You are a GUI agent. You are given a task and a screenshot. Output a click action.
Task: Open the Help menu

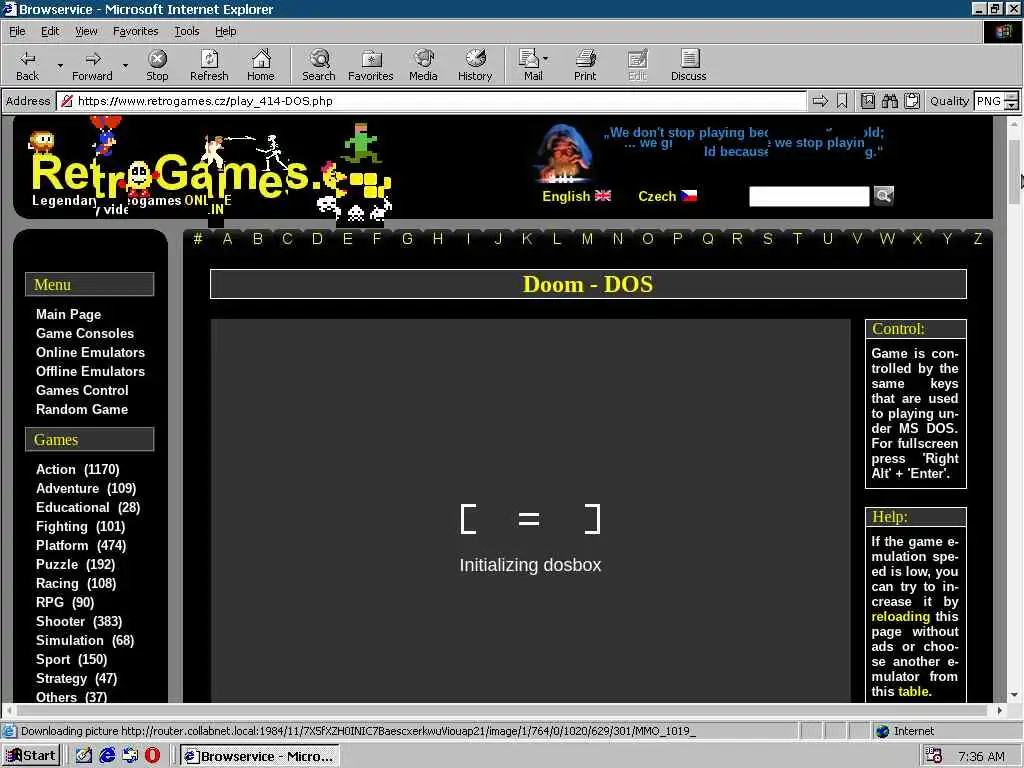tap(225, 31)
